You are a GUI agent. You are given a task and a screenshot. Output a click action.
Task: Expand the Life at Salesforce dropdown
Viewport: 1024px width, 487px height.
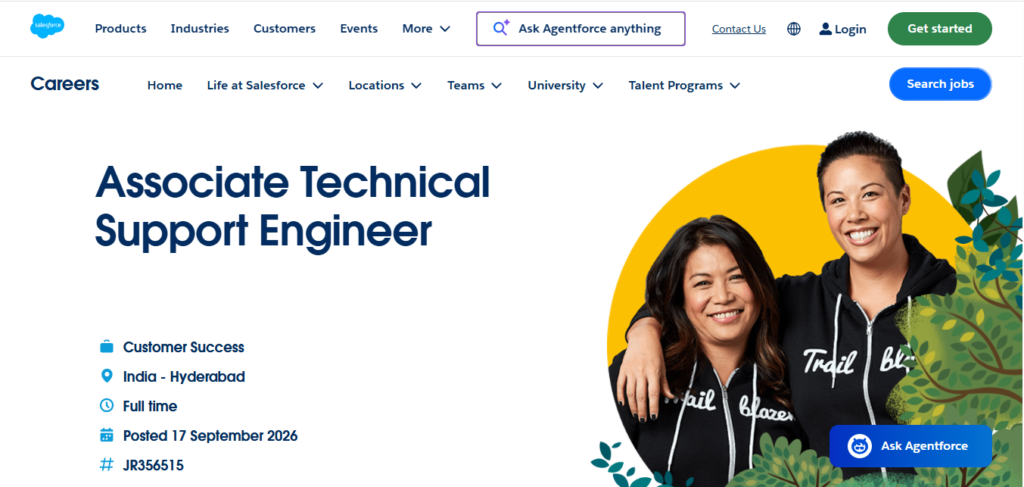click(x=318, y=86)
